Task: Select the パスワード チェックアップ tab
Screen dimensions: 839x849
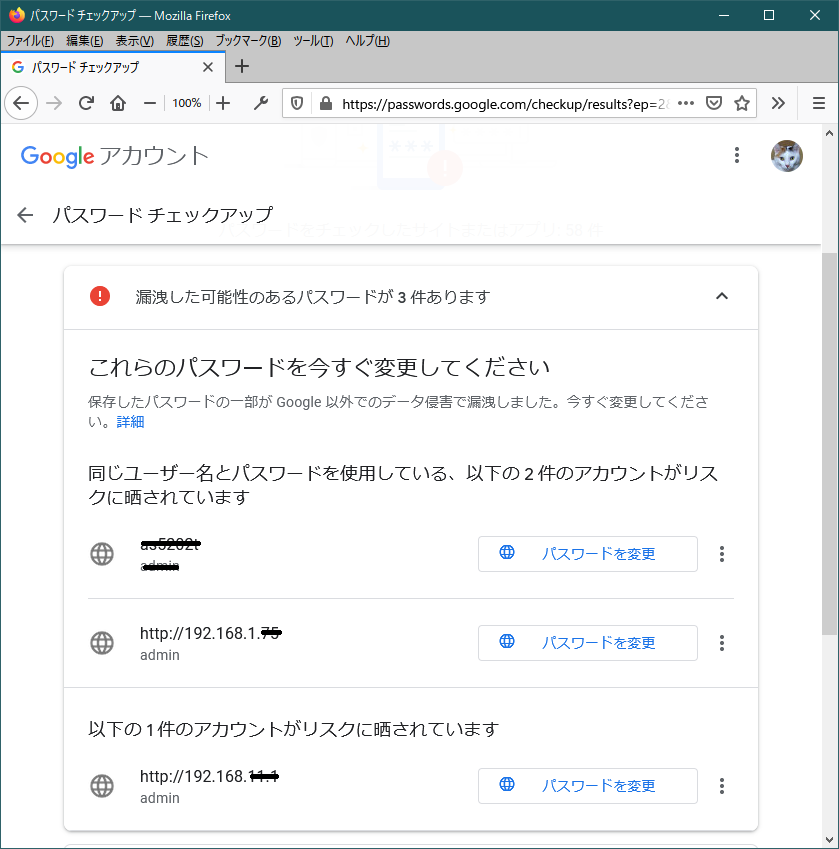Action: (x=113, y=67)
